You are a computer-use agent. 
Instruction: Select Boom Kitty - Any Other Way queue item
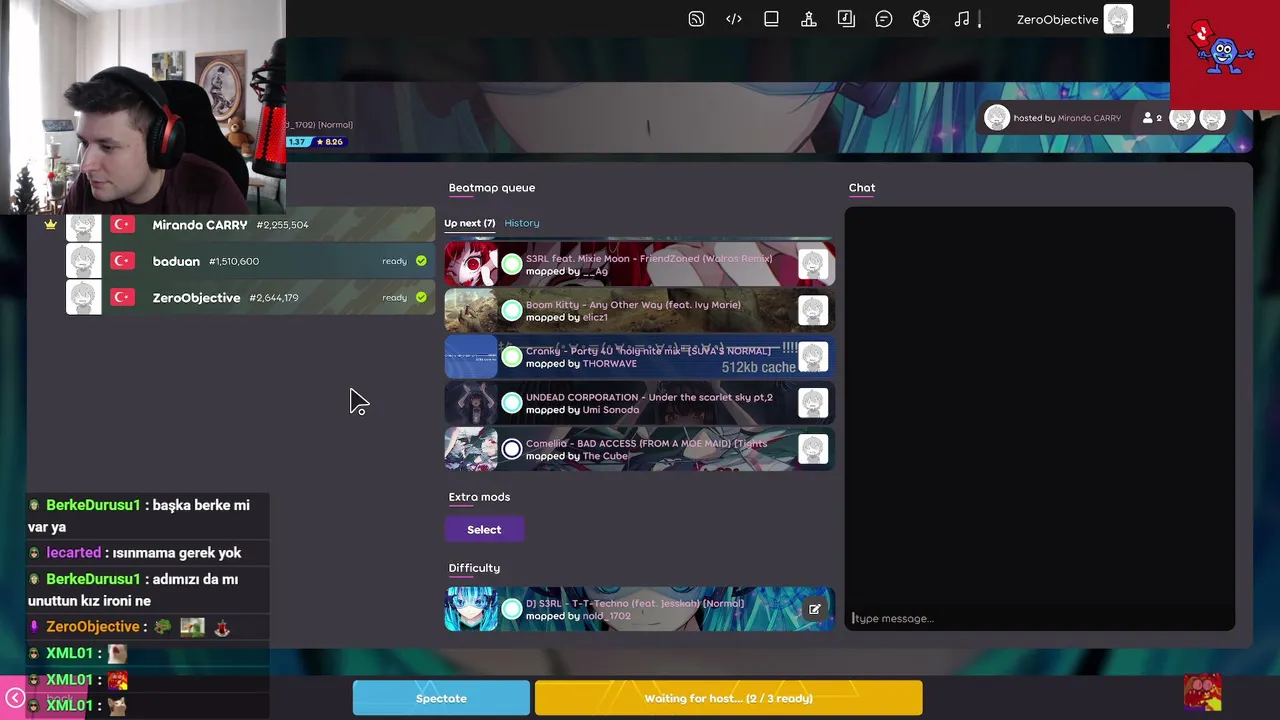coord(639,311)
